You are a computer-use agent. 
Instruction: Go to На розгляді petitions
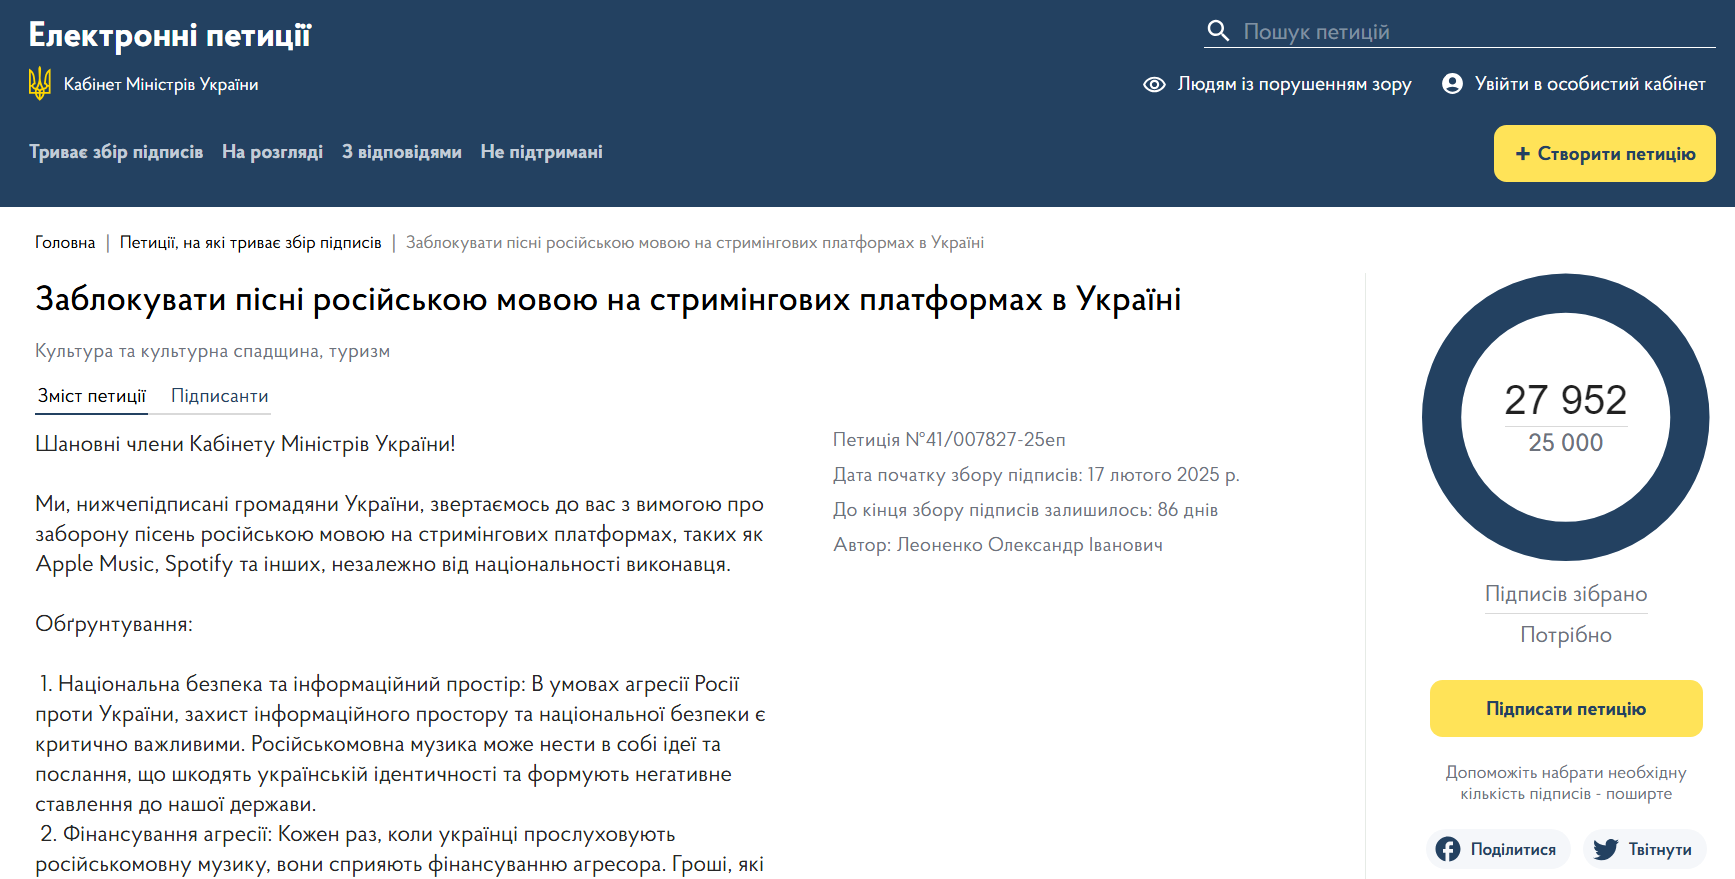pos(272,152)
